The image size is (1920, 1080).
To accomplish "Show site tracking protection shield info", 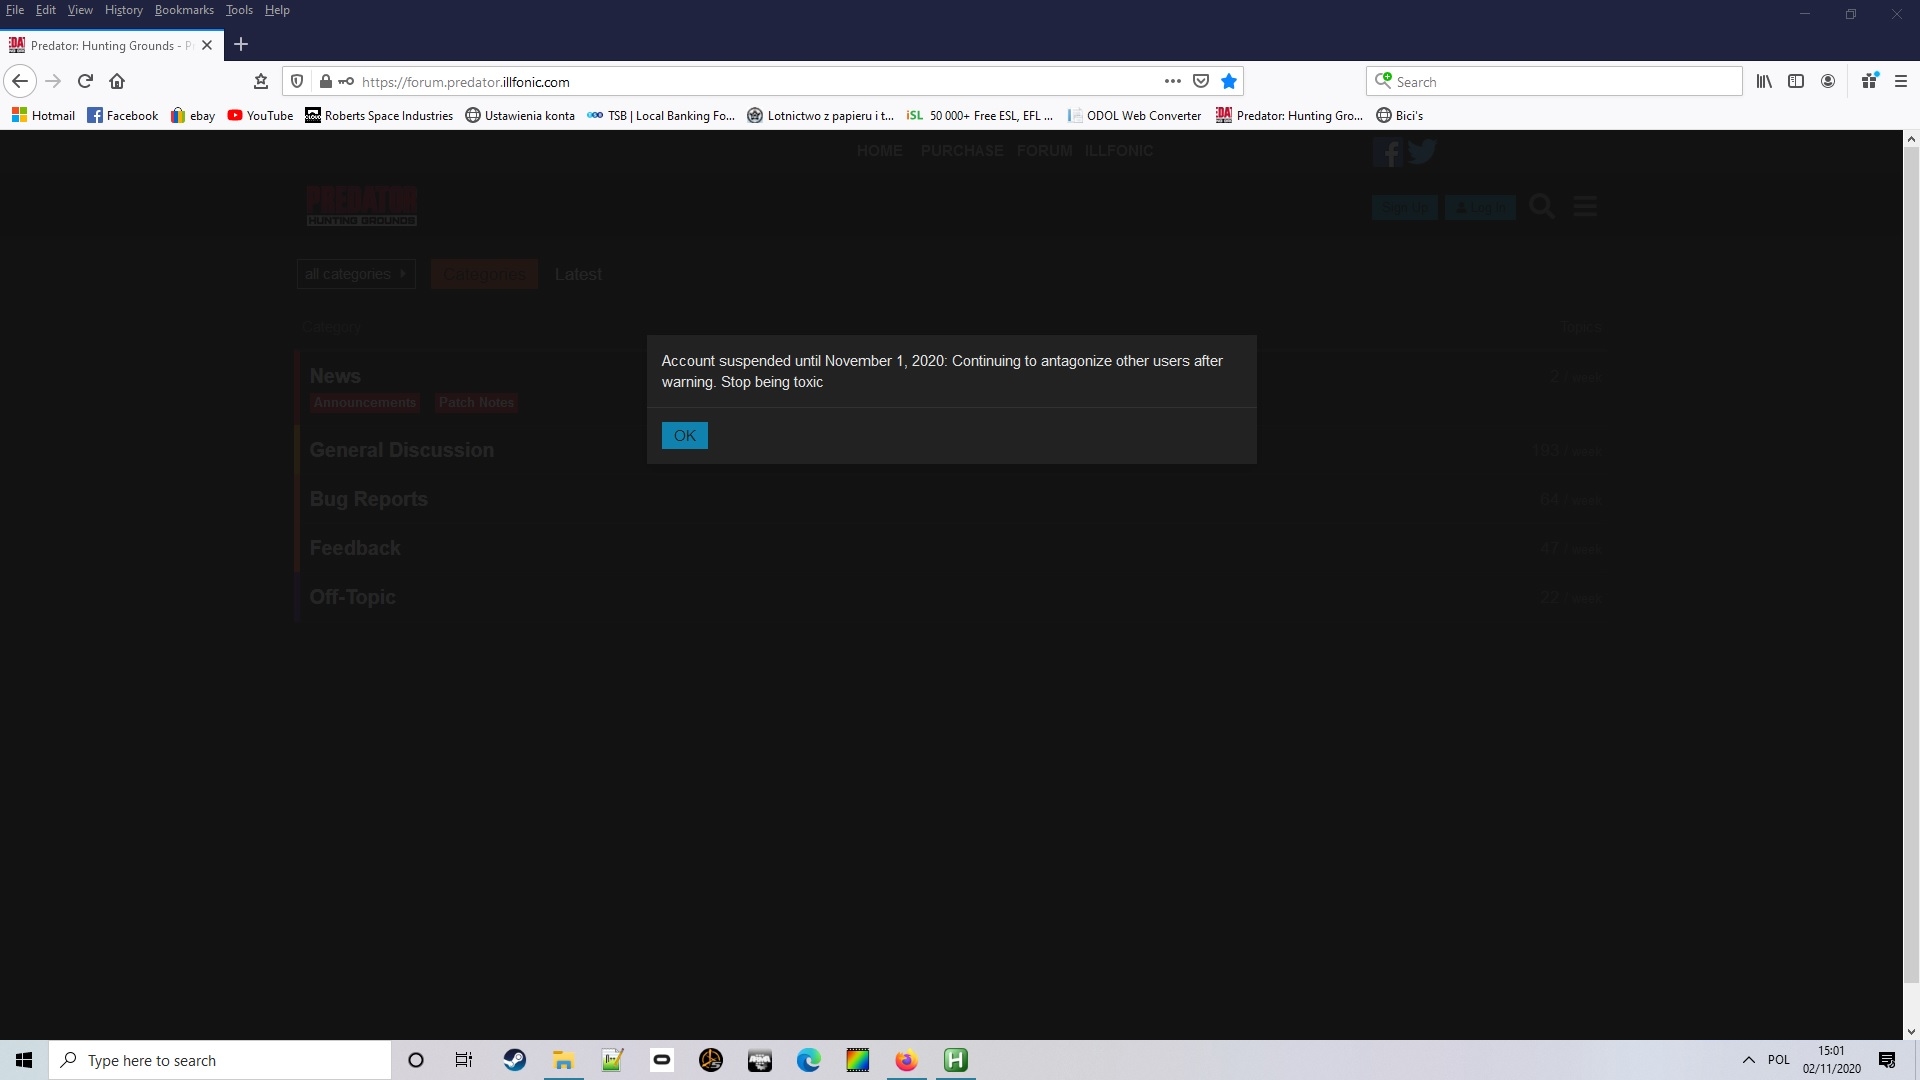I will tap(297, 81).
